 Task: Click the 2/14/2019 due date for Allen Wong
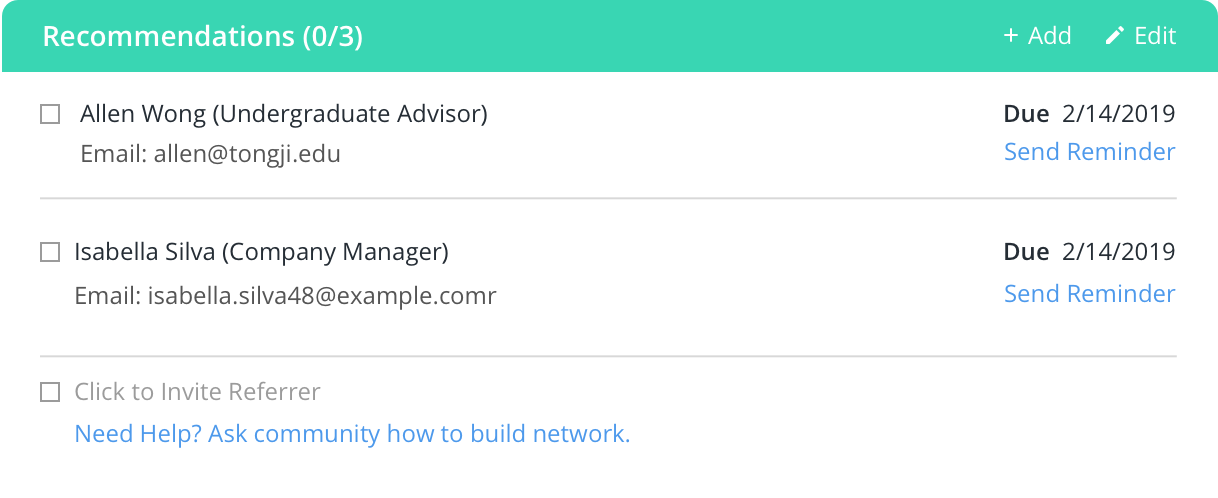point(1118,114)
